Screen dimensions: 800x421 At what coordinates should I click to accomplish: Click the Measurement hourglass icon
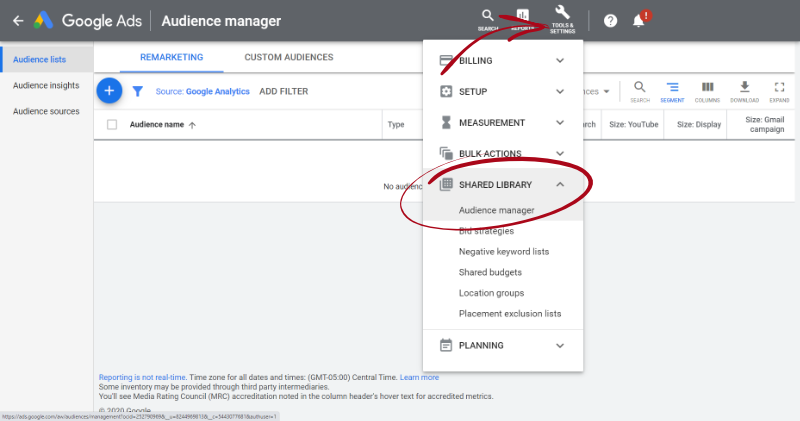coord(446,122)
